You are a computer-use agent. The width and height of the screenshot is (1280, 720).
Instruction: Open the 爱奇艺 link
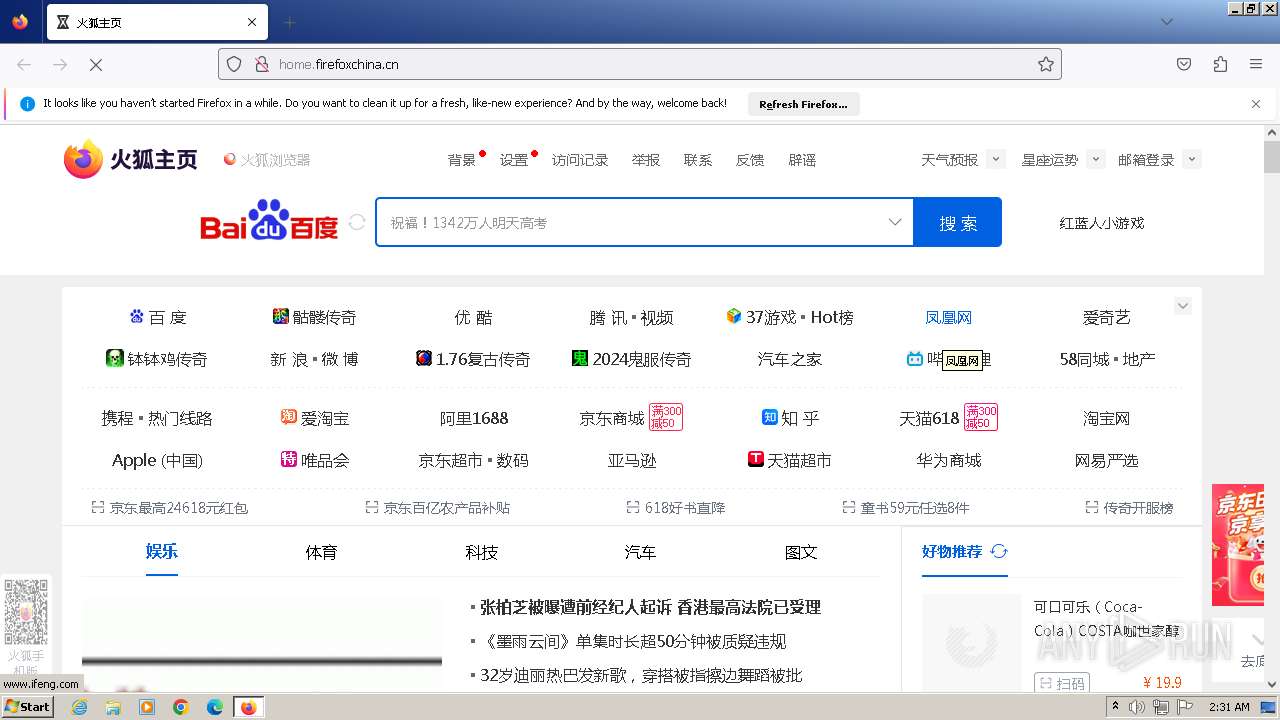pyautogui.click(x=1106, y=317)
